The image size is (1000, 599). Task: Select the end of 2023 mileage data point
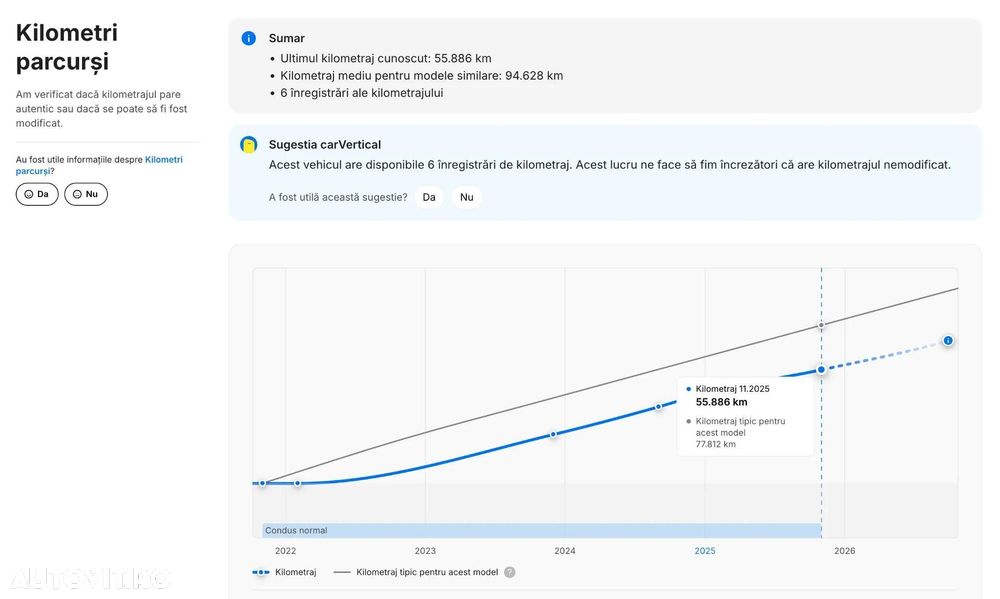click(x=554, y=434)
